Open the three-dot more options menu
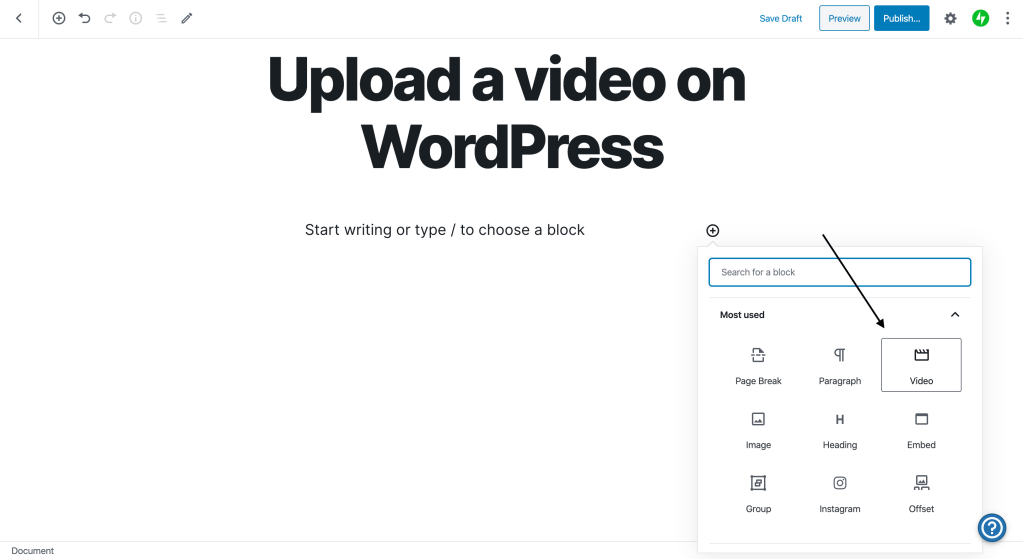The width and height of the screenshot is (1023, 559). [x=1007, y=18]
